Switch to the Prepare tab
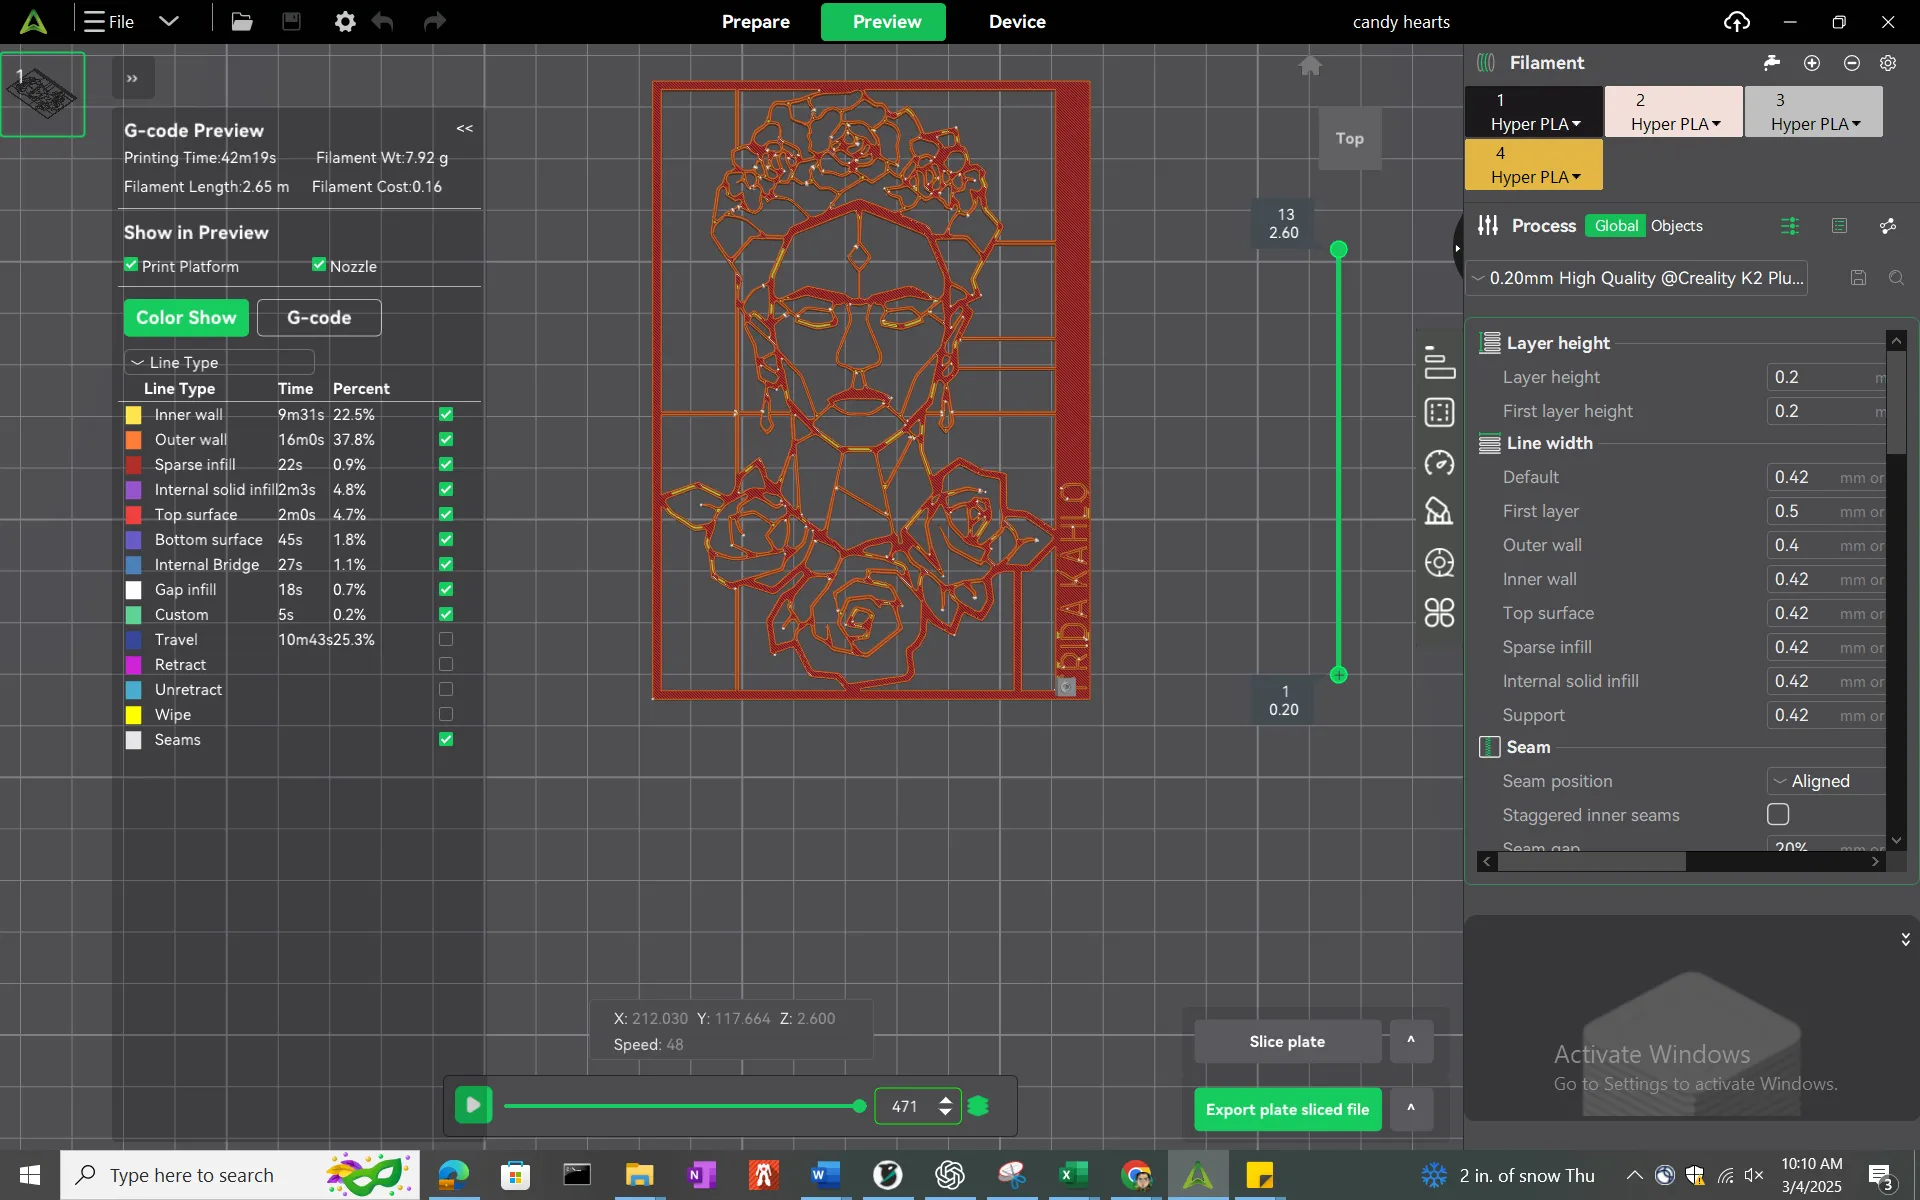1920x1200 pixels. click(x=756, y=22)
